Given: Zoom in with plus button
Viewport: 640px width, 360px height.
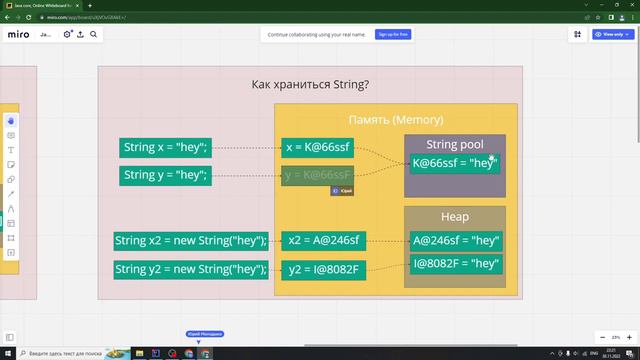Looking at the screenshot, I should [x=629, y=337].
